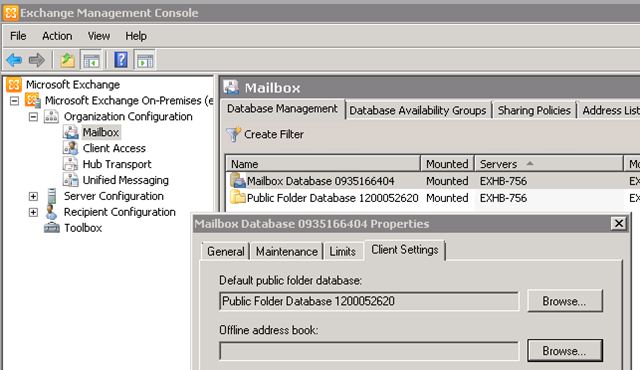This screenshot has height=370, width=640.
Task: Open the Help question-mark toolbar icon
Action: (121, 60)
